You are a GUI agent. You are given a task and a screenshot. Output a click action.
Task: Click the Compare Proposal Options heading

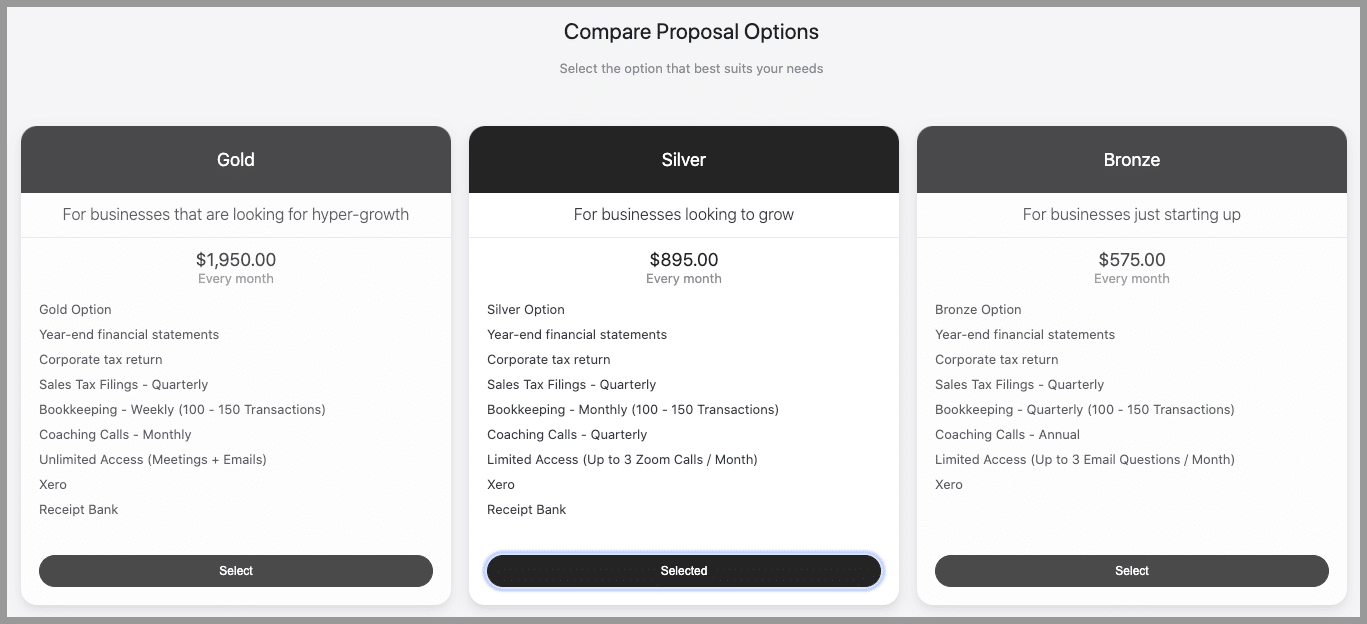pos(691,32)
